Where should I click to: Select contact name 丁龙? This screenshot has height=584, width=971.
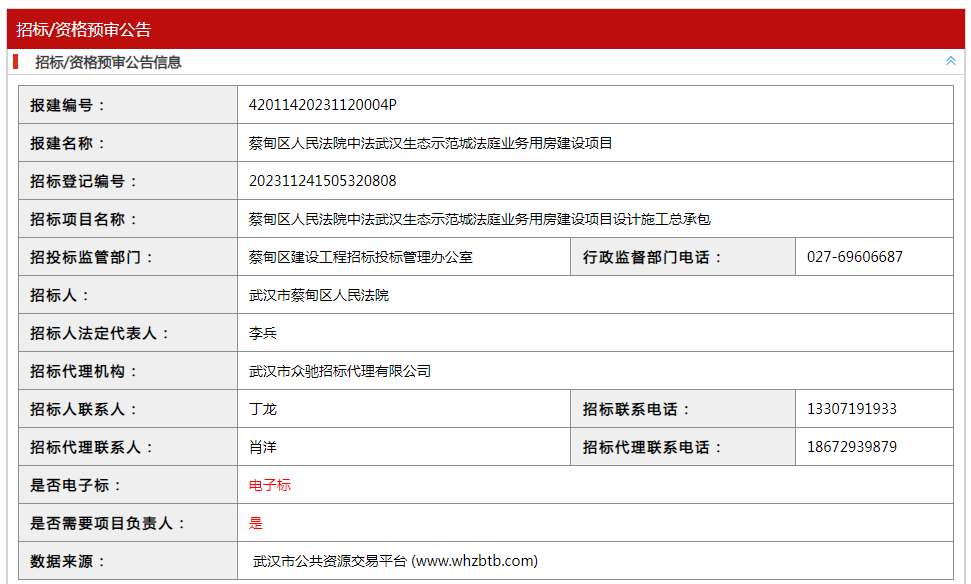[263, 409]
